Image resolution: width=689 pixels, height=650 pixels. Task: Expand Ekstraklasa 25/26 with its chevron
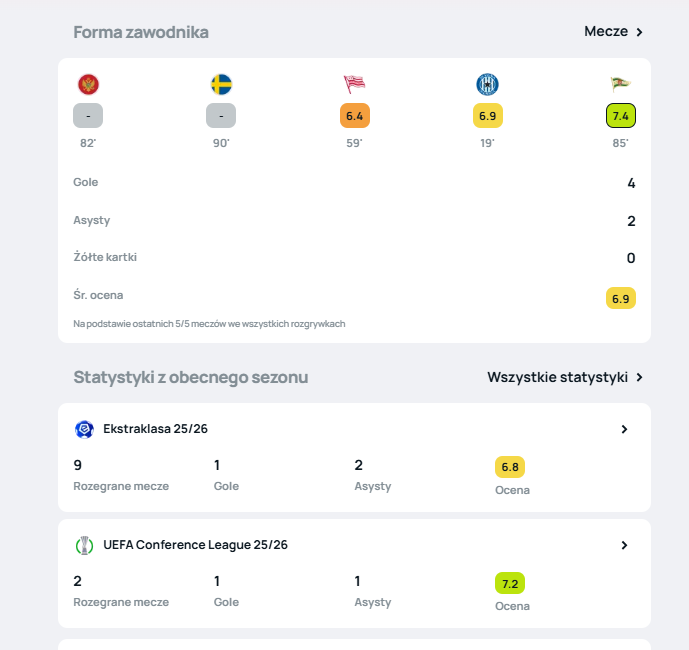click(x=624, y=429)
